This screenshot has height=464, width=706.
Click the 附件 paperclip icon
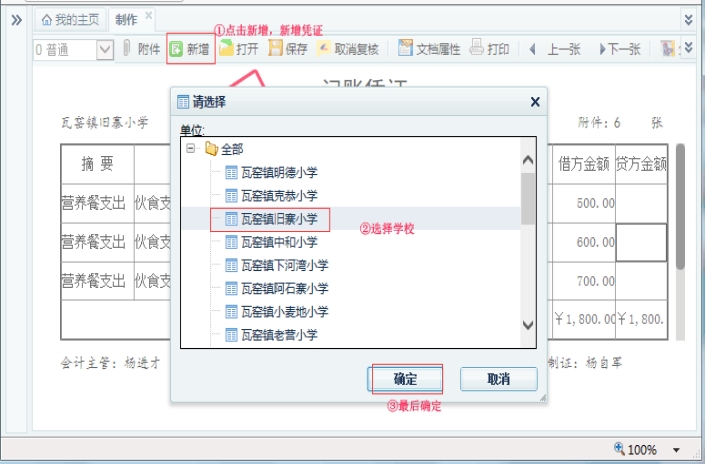127,48
